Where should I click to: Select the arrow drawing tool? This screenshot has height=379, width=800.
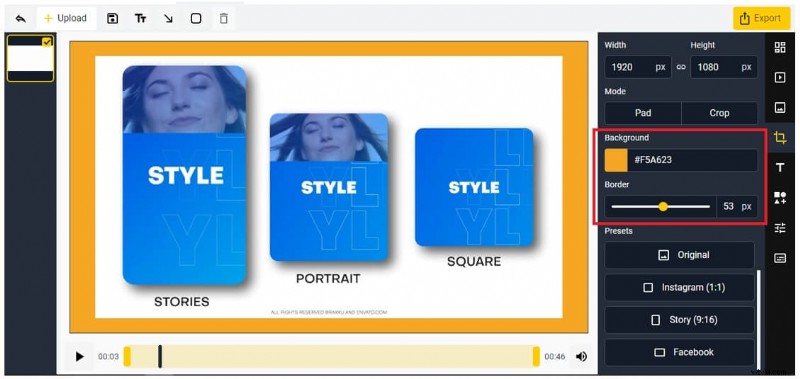click(168, 18)
